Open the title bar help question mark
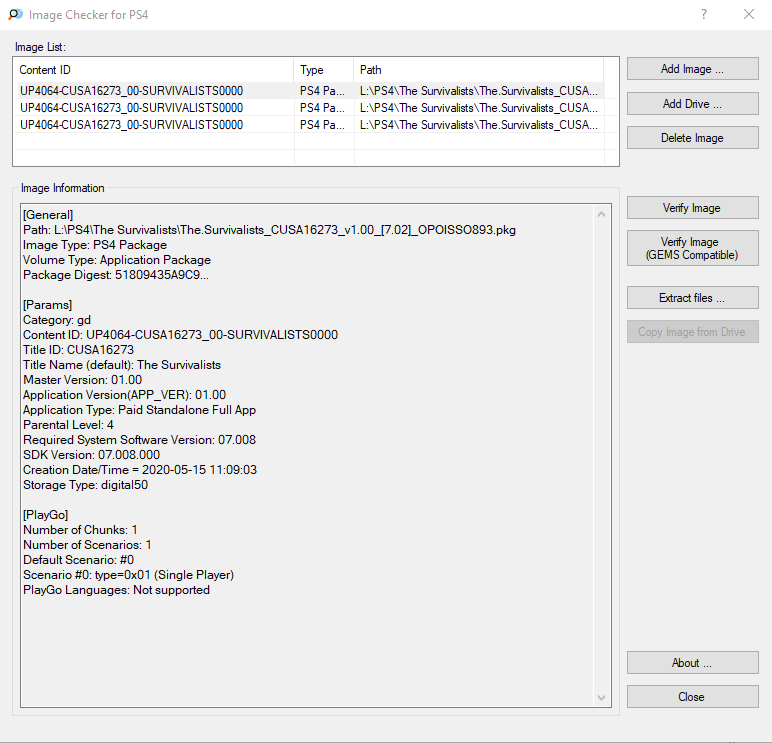This screenshot has height=743, width=772. coord(704,14)
